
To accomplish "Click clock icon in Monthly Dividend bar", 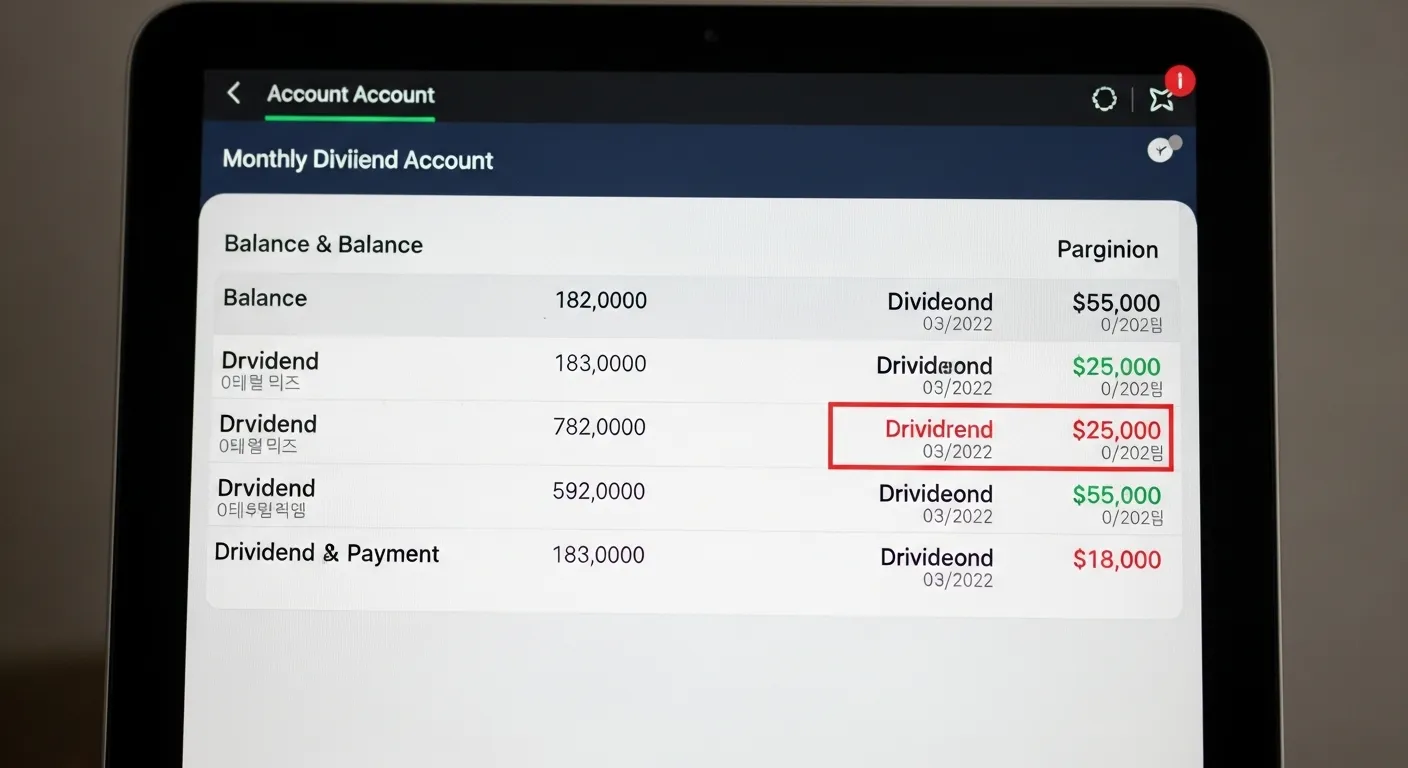I will (x=1160, y=150).
